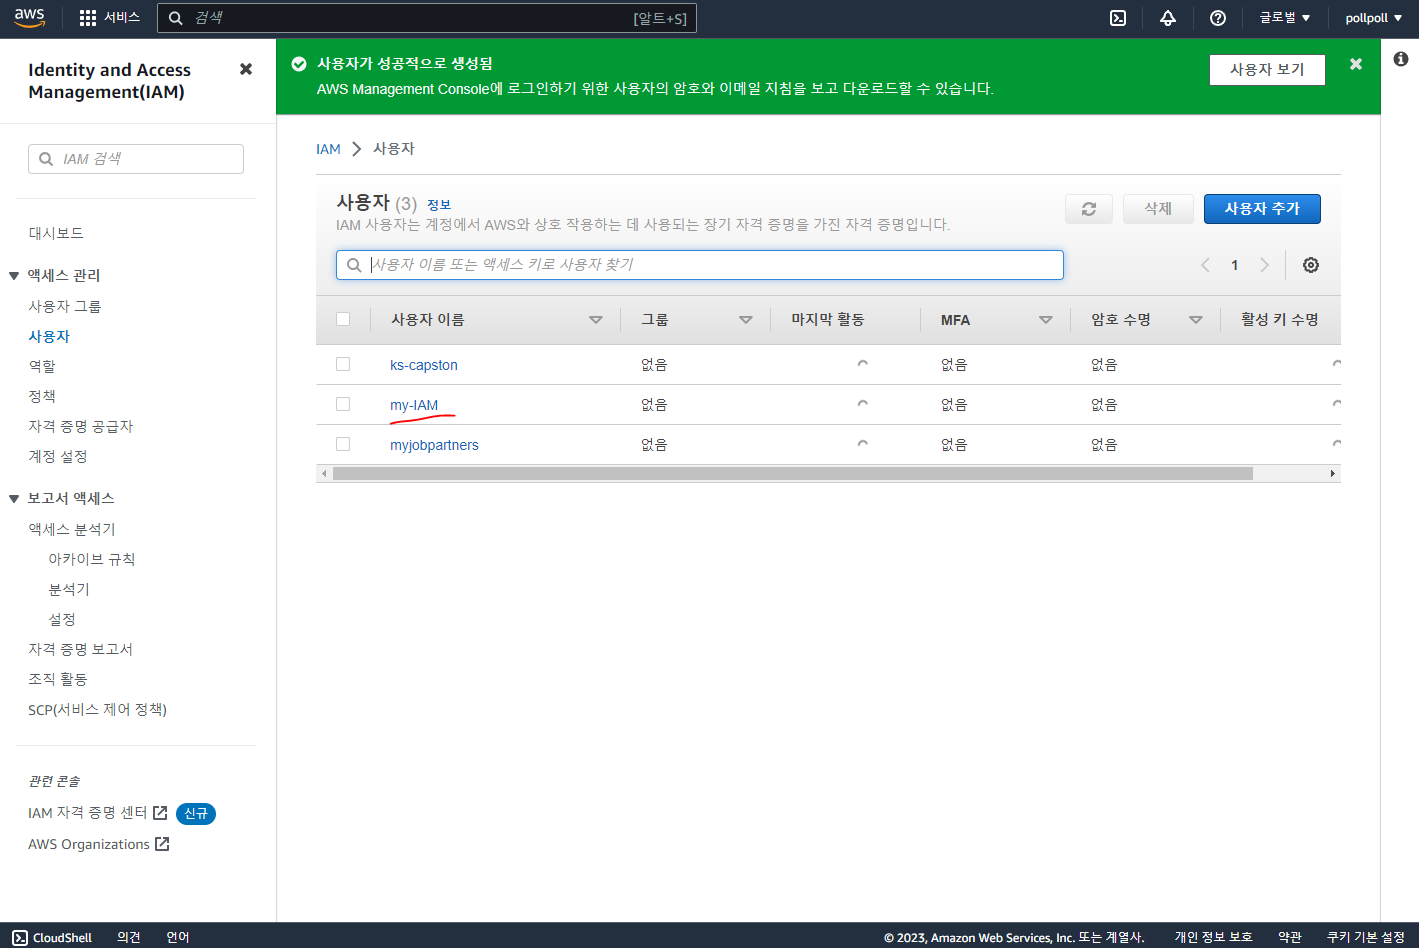
Task: Sort by MFA column arrow
Action: click(1046, 320)
